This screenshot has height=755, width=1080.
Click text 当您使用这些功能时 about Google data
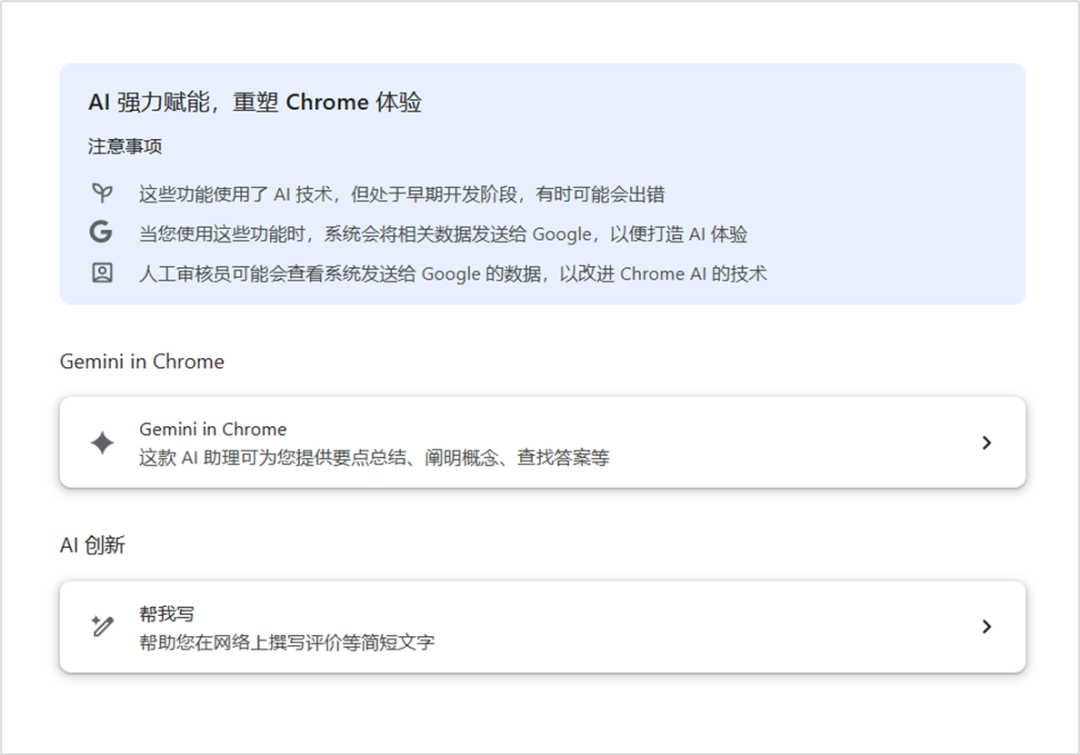(443, 234)
